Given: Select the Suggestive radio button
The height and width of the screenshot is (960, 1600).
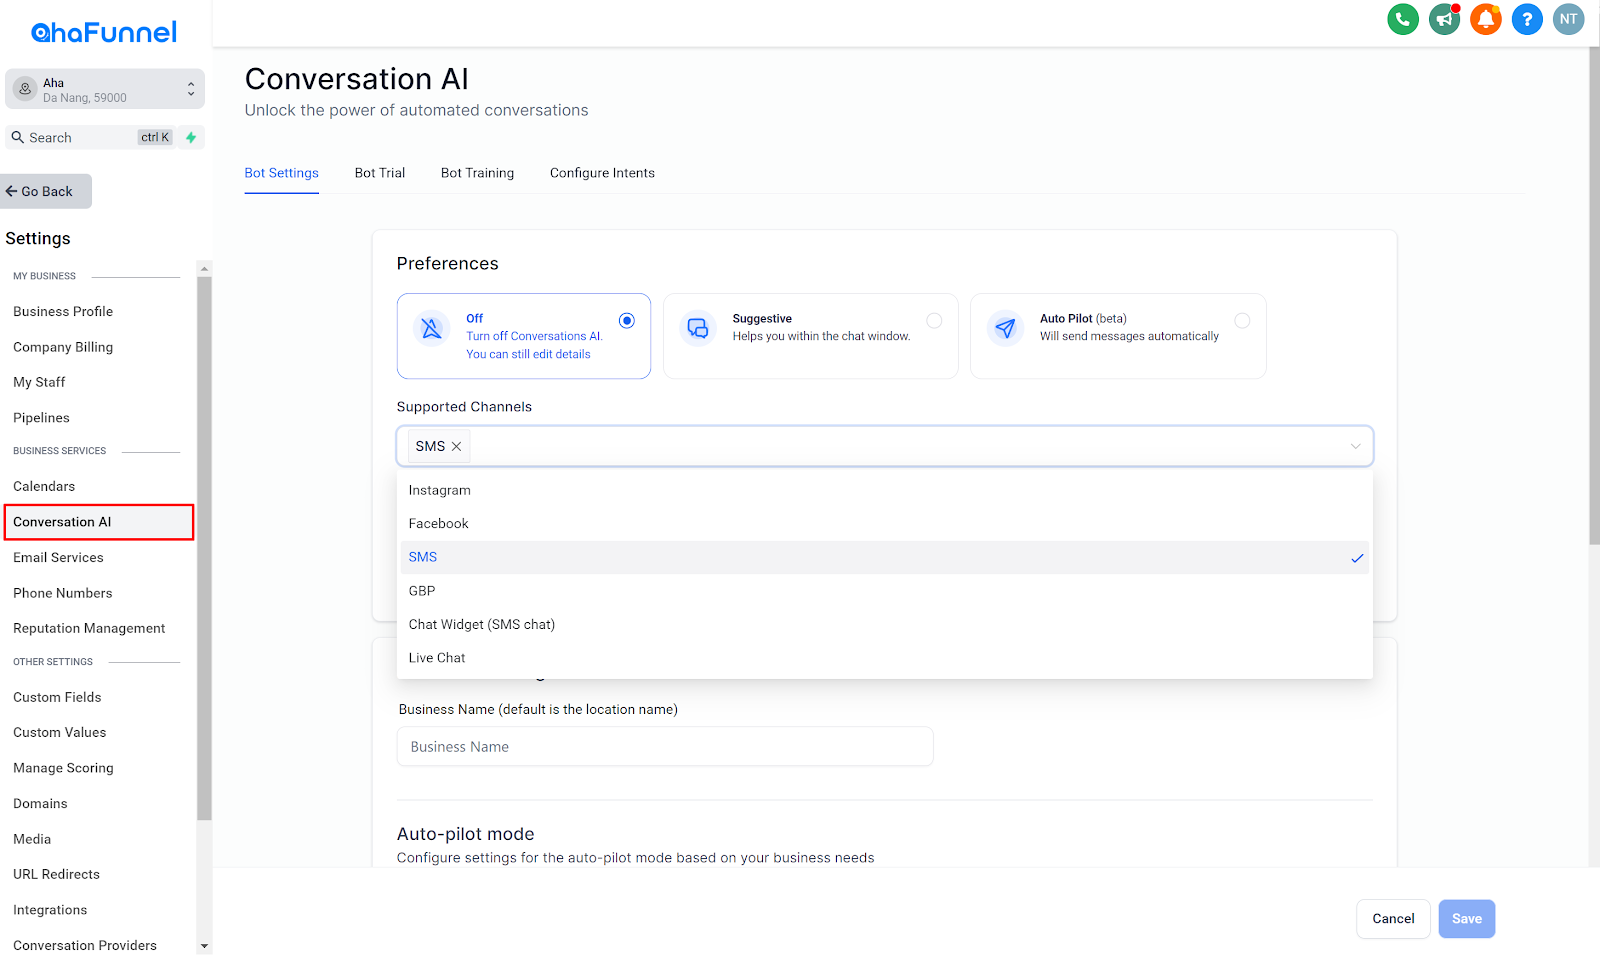Looking at the screenshot, I should (934, 321).
